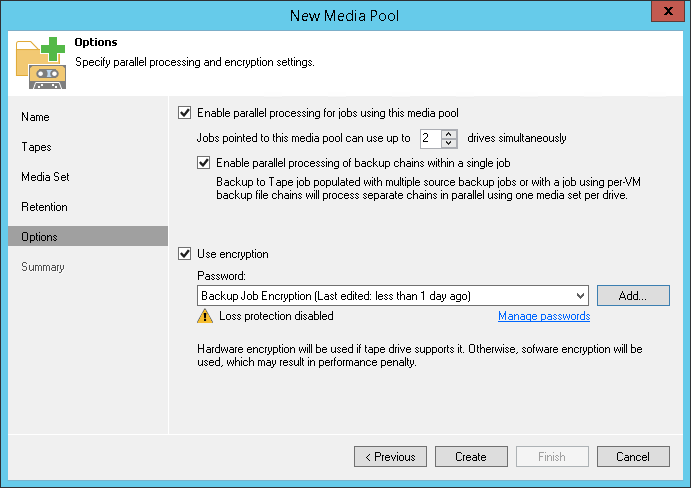This screenshot has width=691, height=488.
Task: Go to the Name step
Action: click(35, 117)
